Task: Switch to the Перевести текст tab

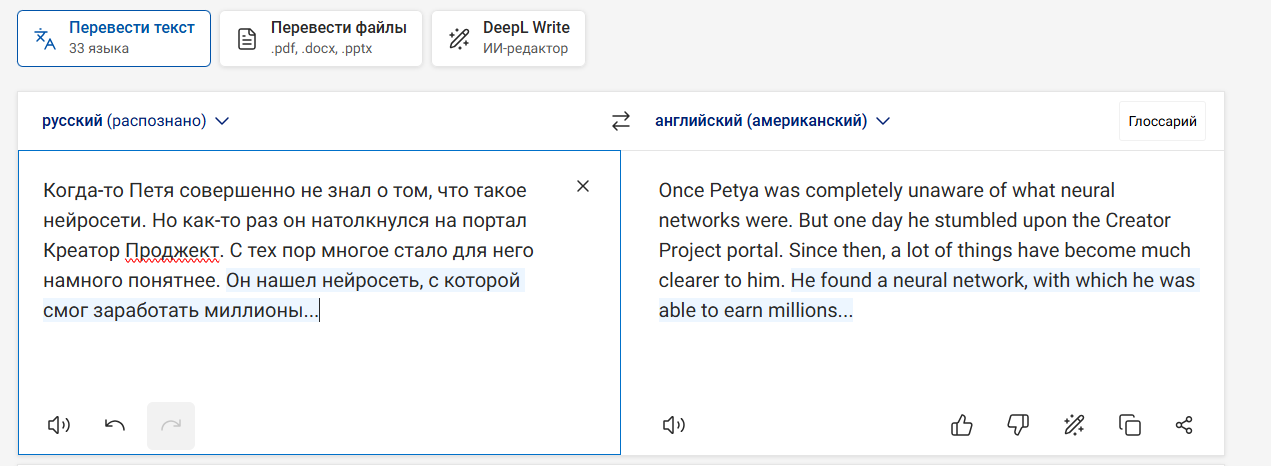Action: pyautogui.click(x=114, y=38)
